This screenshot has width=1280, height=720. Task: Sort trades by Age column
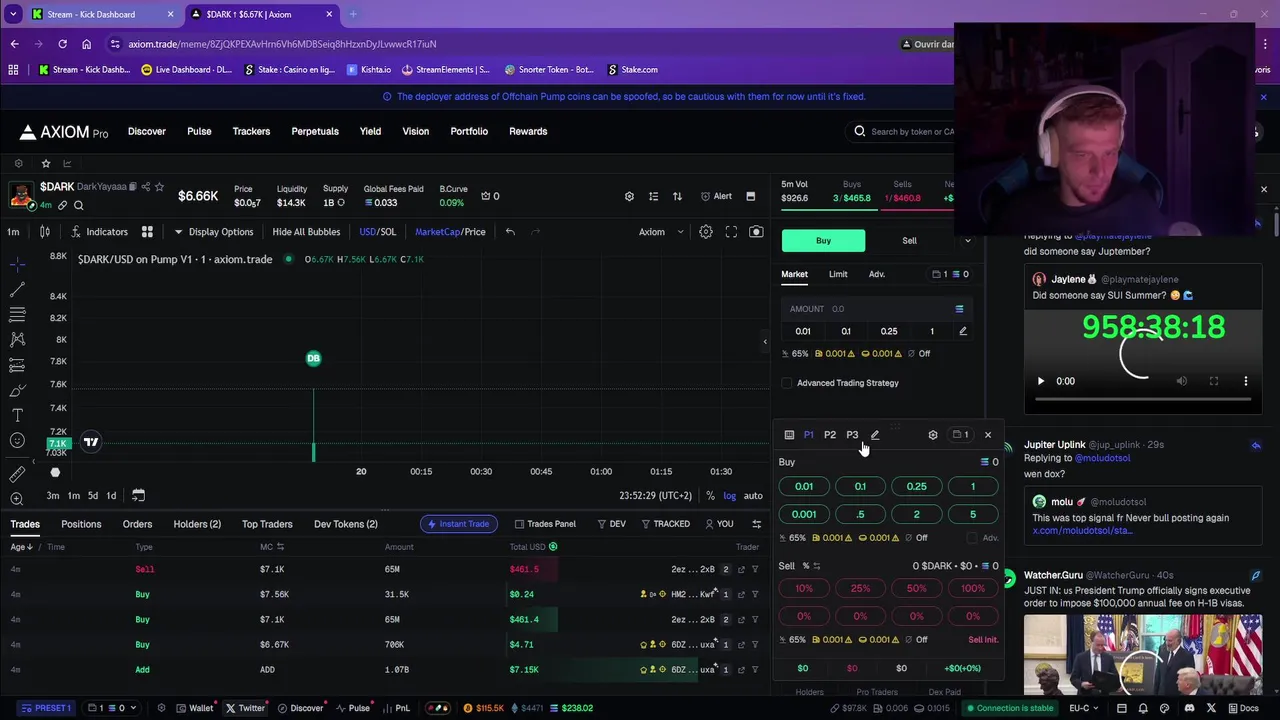21,547
